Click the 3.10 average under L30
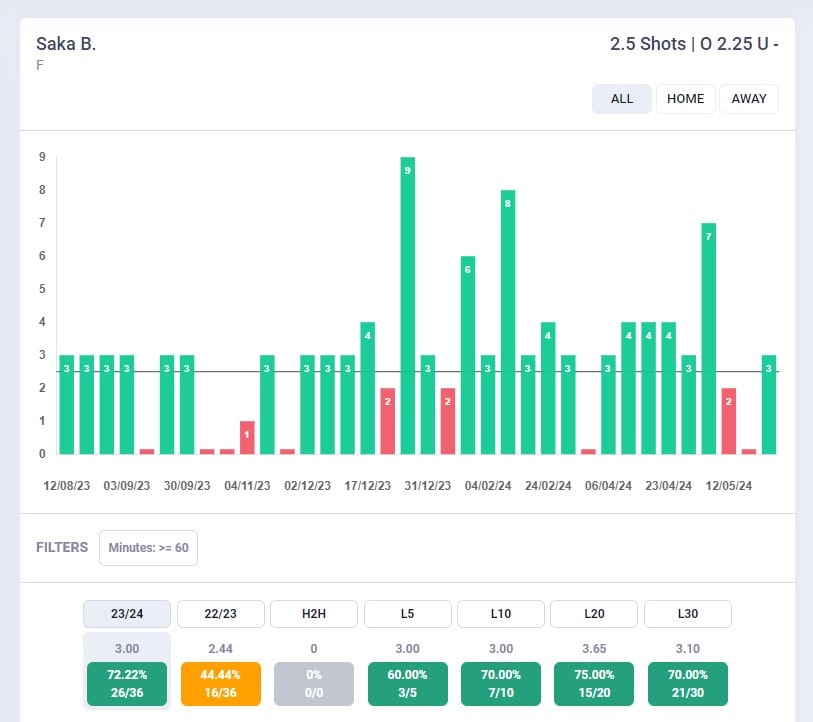This screenshot has height=722, width=813. click(688, 649)
